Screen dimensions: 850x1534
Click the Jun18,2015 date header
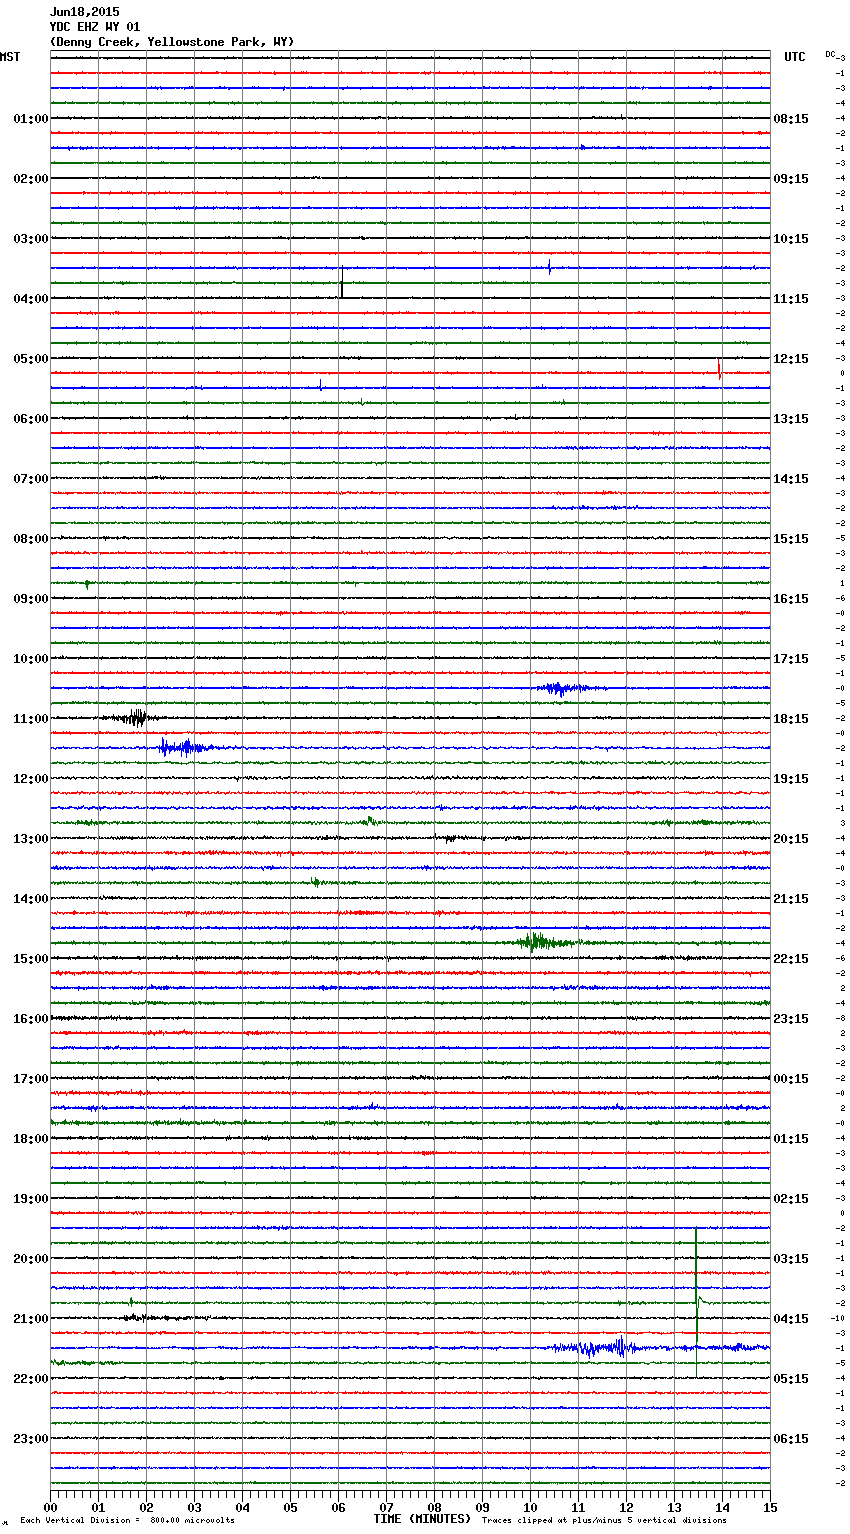click(85, 12)
